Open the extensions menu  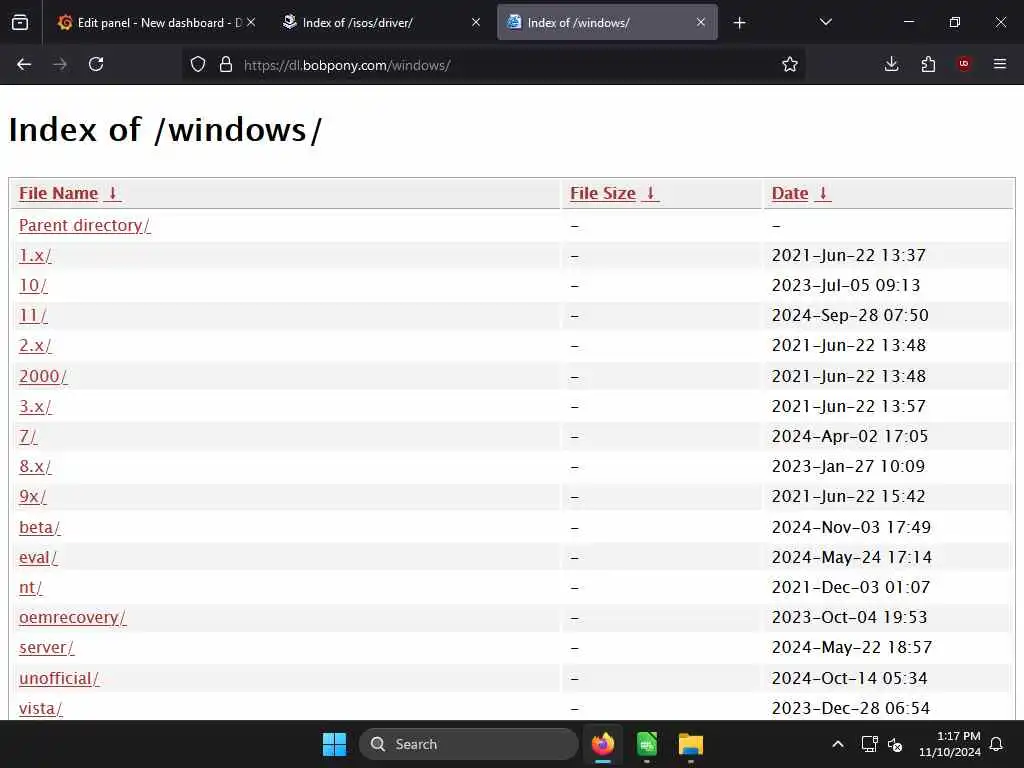[928, 64]
